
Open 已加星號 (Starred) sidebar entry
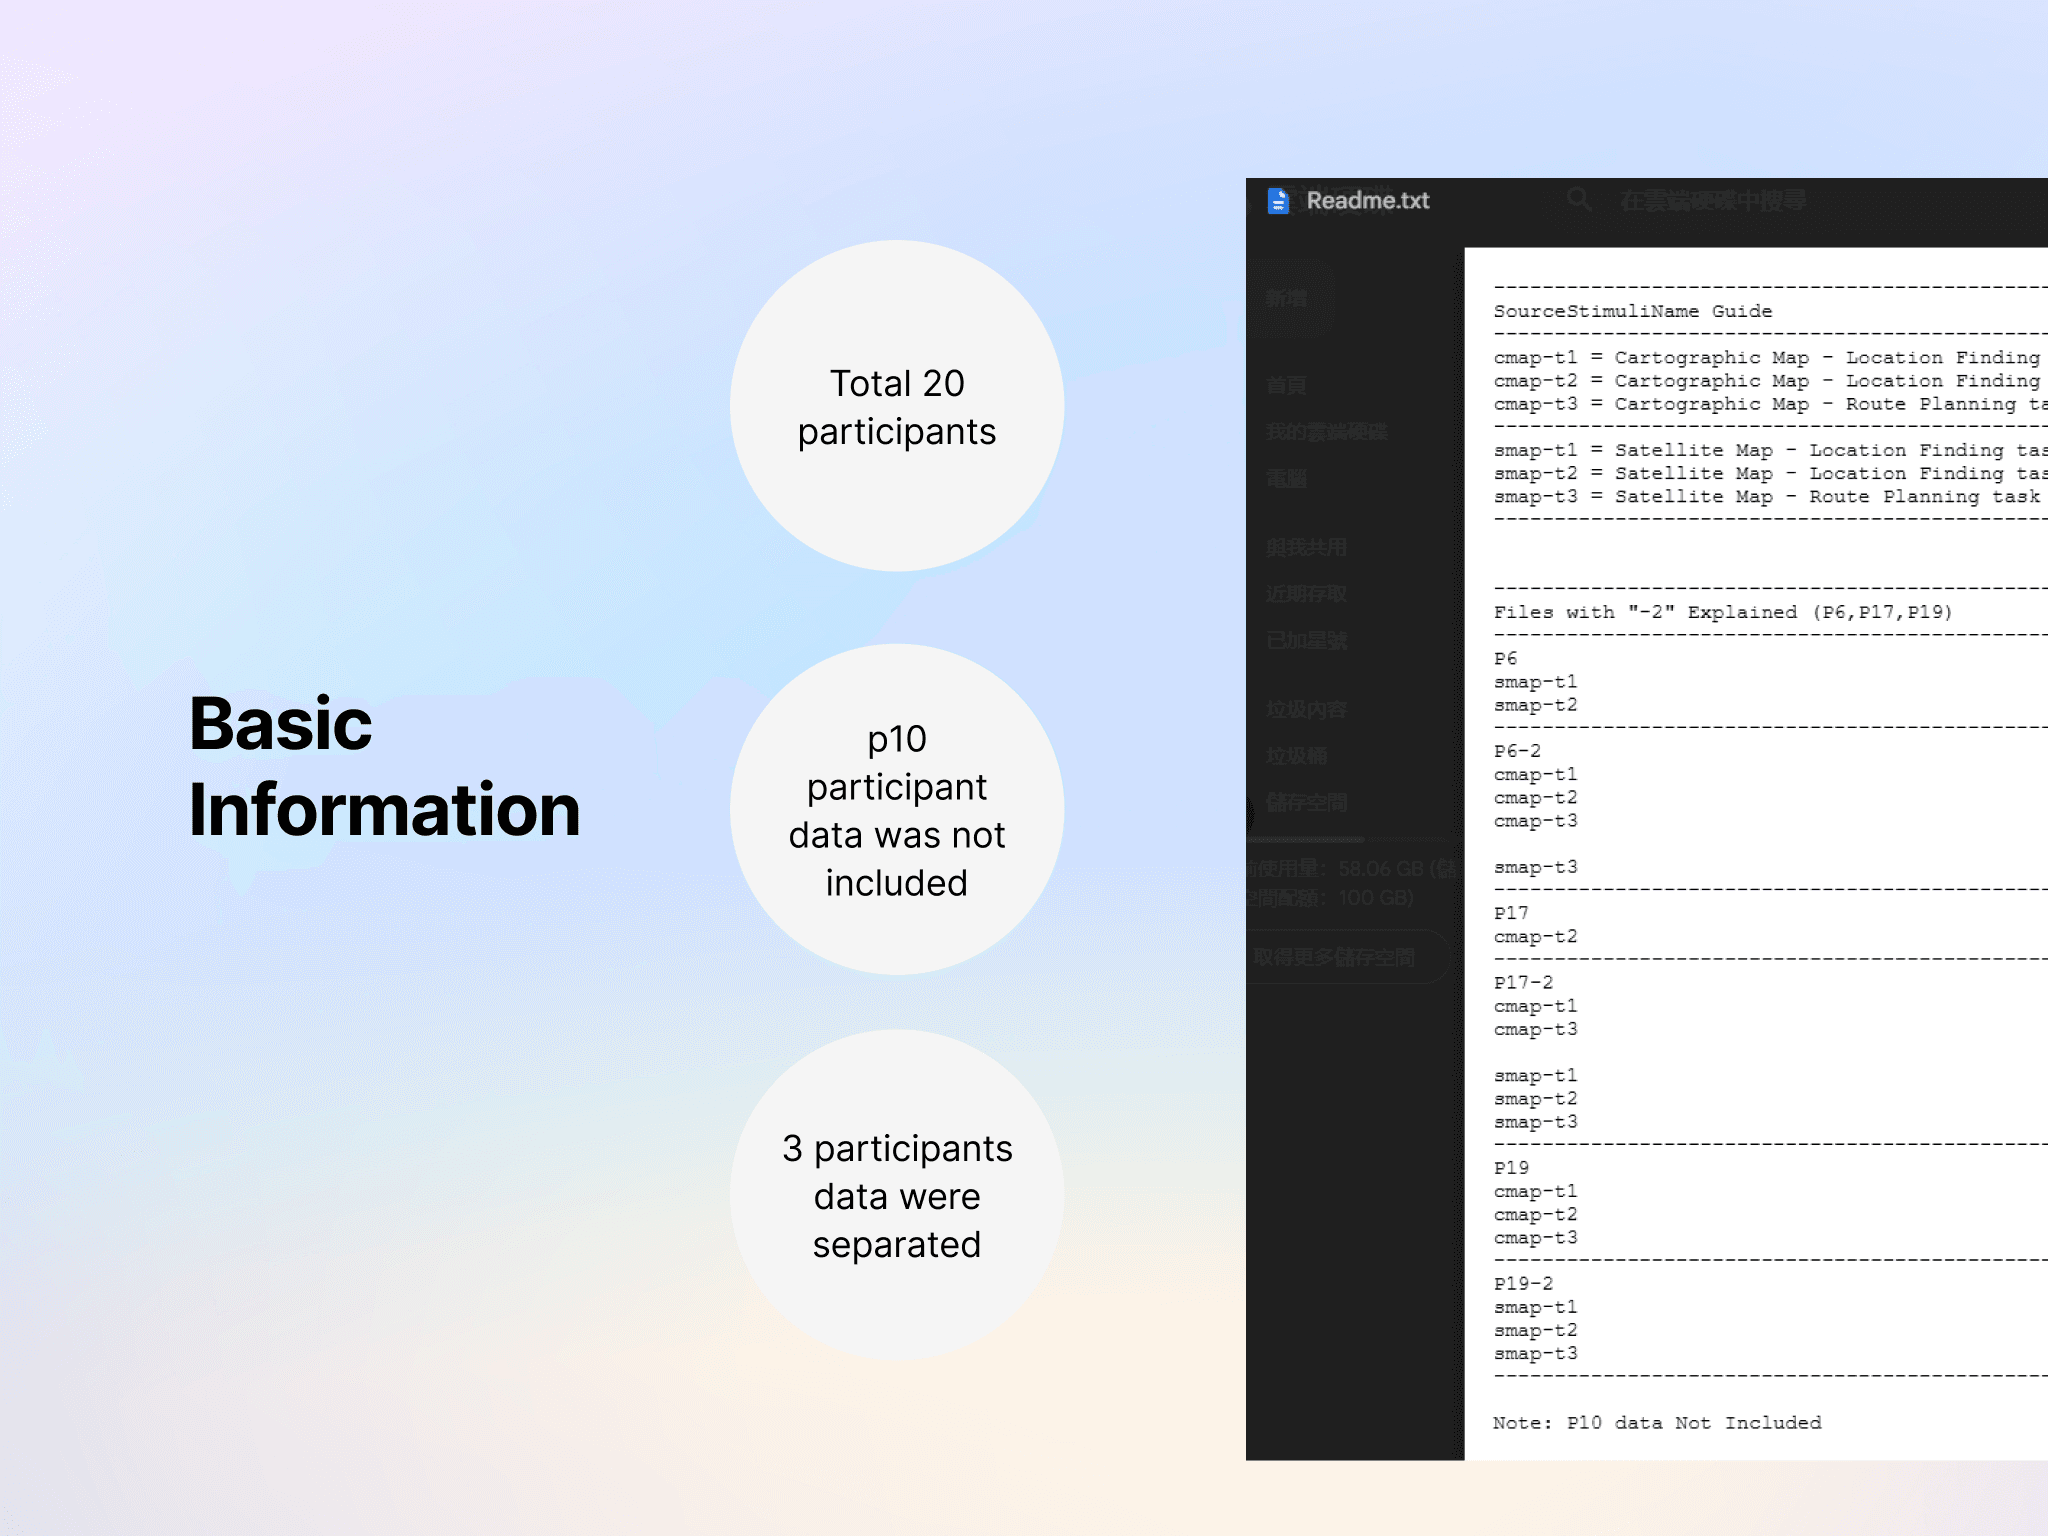click(x=1306, y=641)
